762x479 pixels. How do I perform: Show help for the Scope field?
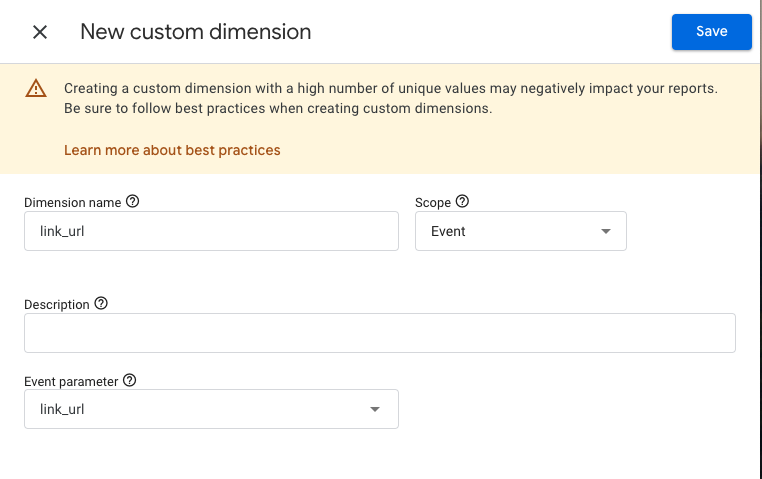click(x=462, y=202)
